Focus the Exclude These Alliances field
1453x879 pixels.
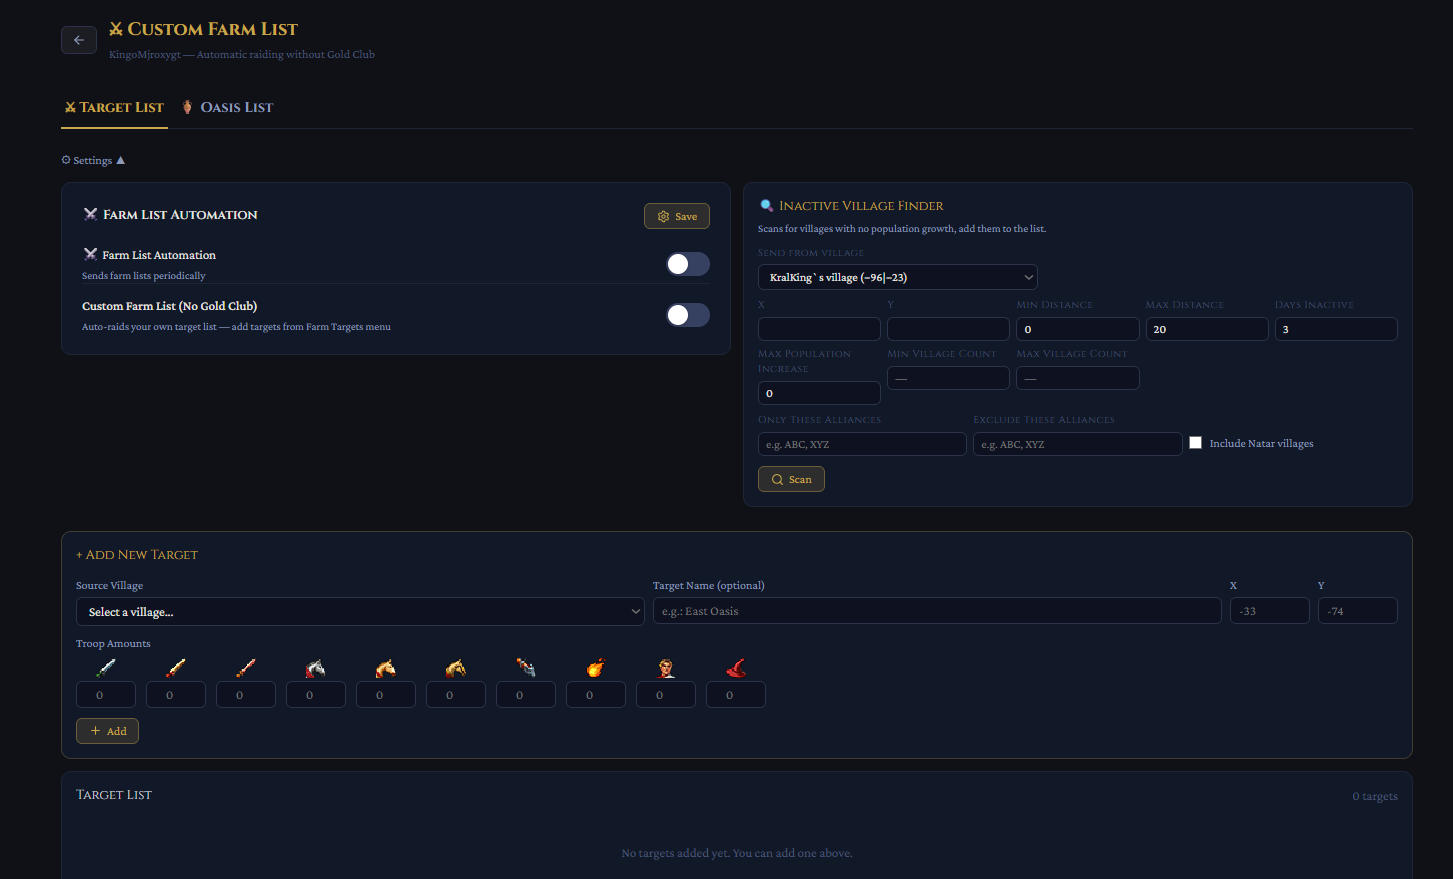[1078, 444]
